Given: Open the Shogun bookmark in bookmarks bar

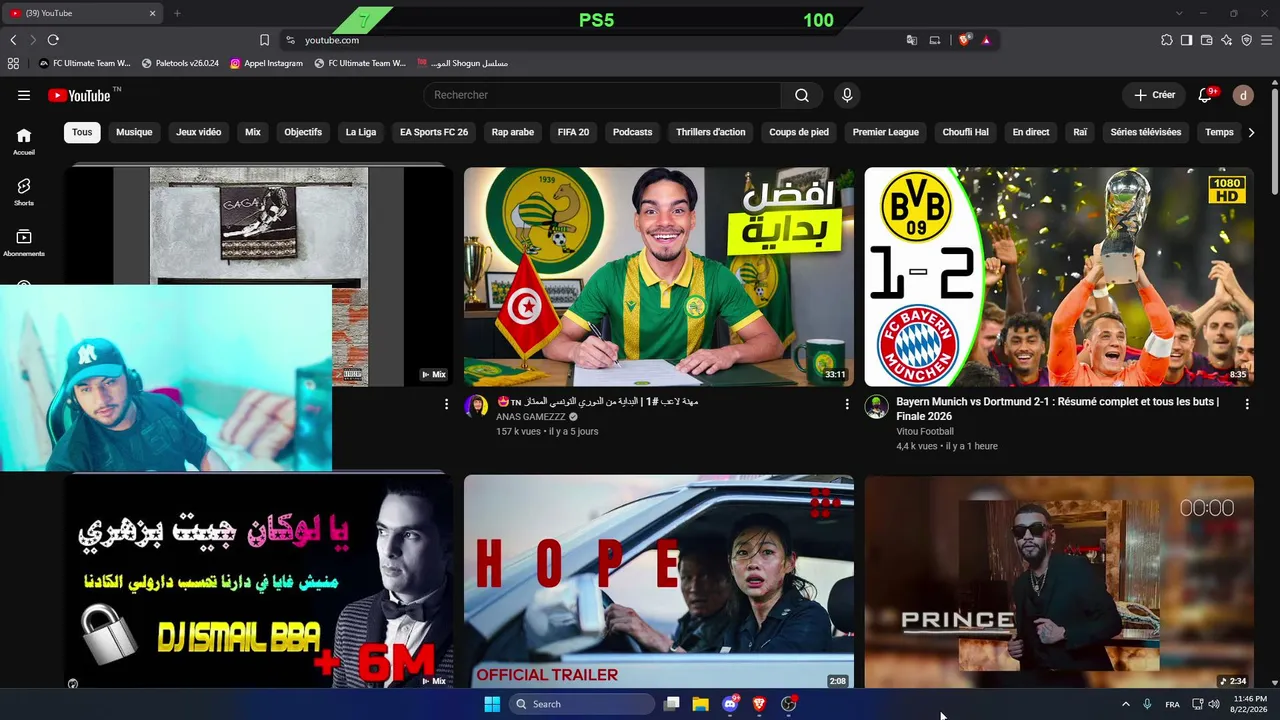Looking at the screenshot, I should click(x=462, y=63).
